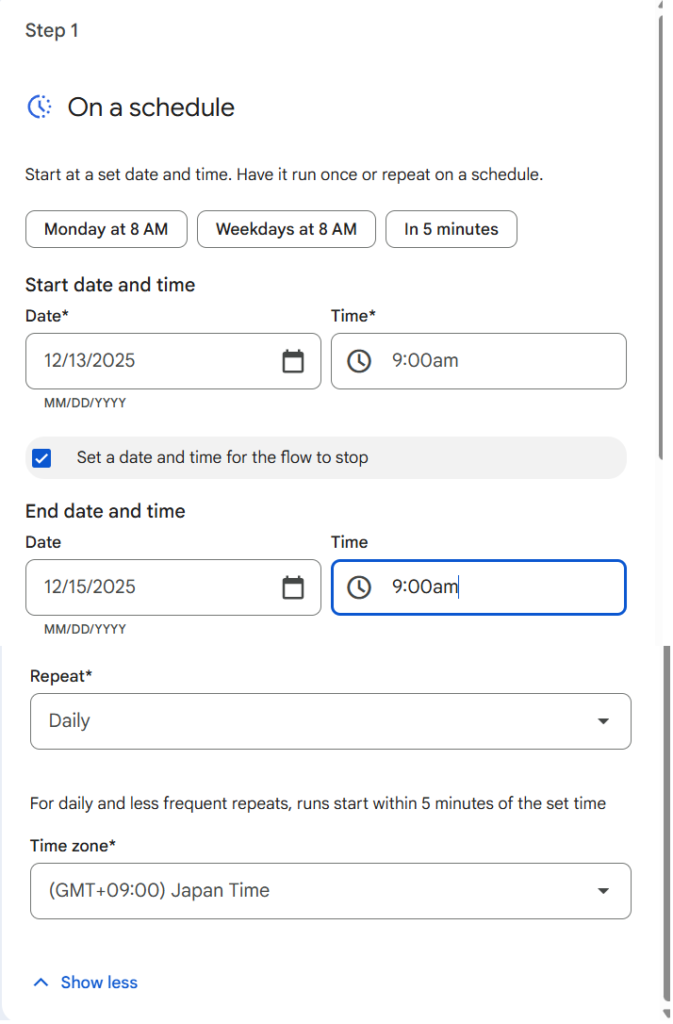Pick the In 5 minutes preset

point(451,229)
